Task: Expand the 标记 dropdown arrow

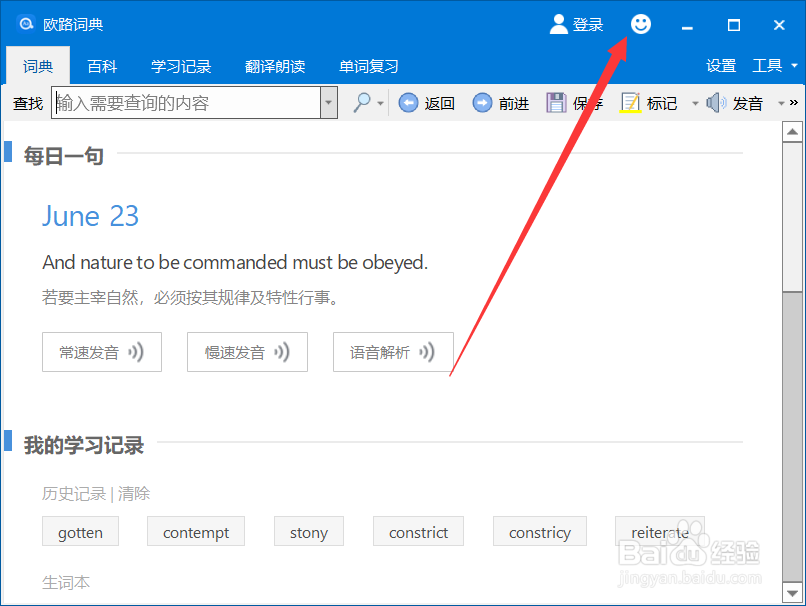Action: (x=695, y=103)
